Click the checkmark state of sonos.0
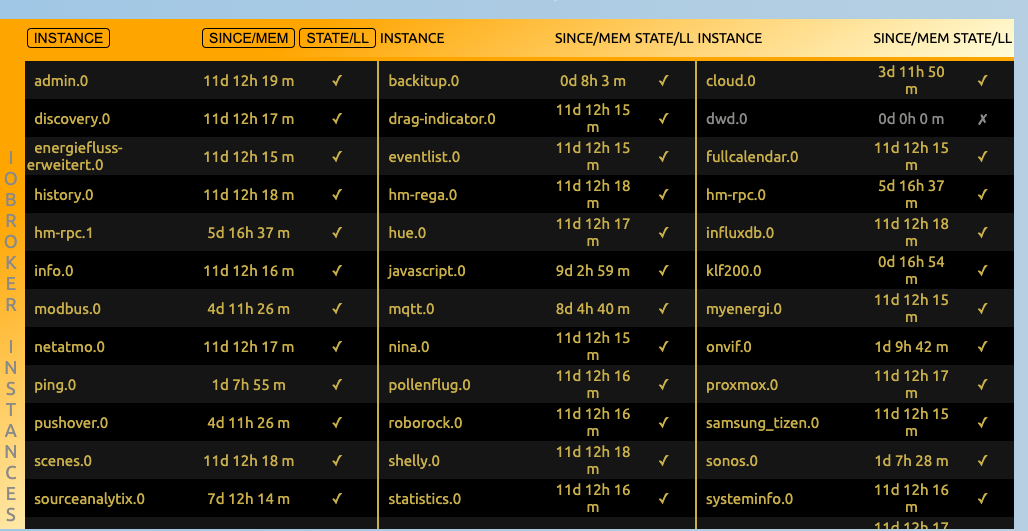The image size is (1028, 531). 982,461
